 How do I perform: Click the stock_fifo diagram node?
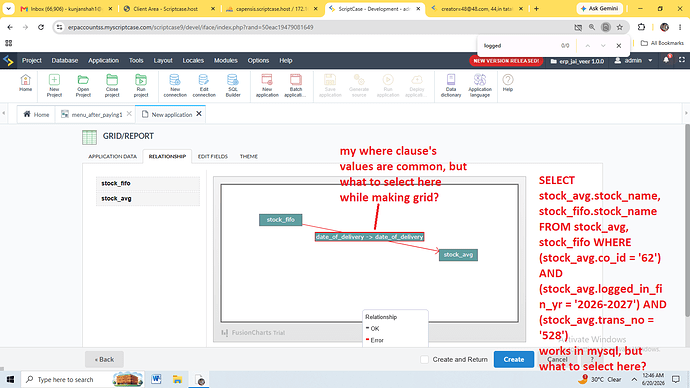click(x=281, y=220)
